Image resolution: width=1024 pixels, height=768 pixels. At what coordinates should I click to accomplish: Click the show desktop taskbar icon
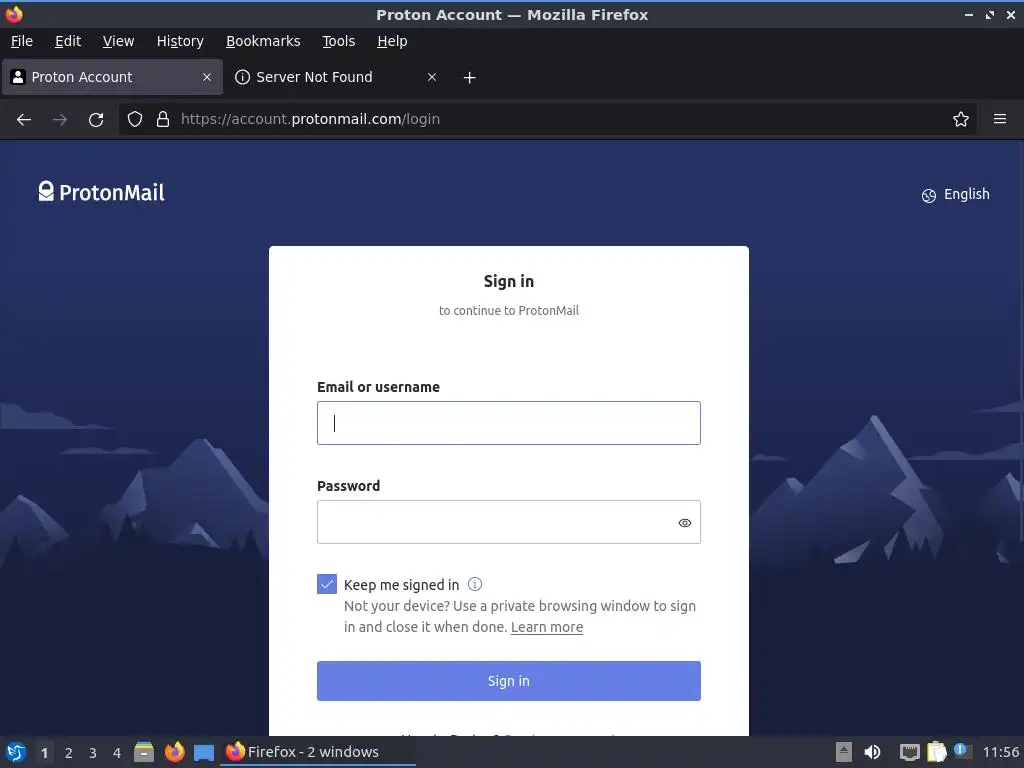pos(204,753)
